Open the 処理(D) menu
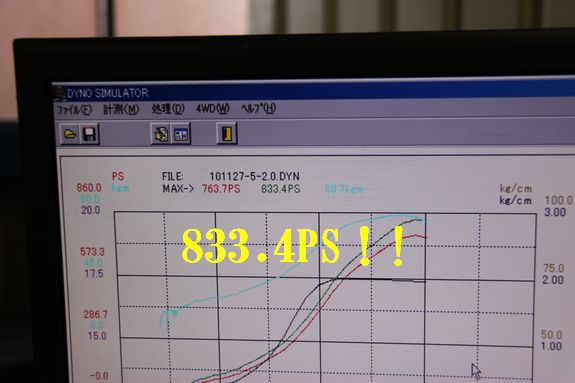Viewport: 575px width, 383px height. pos(168,109)
